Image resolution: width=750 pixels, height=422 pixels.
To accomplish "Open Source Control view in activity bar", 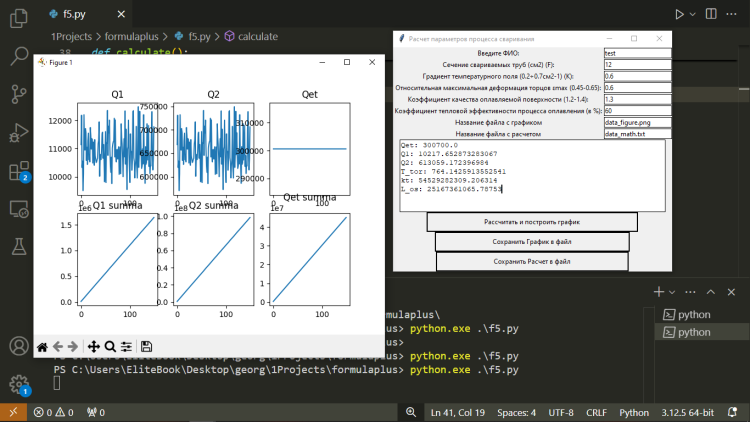I will pyautogui.click(x=18, y=93).
